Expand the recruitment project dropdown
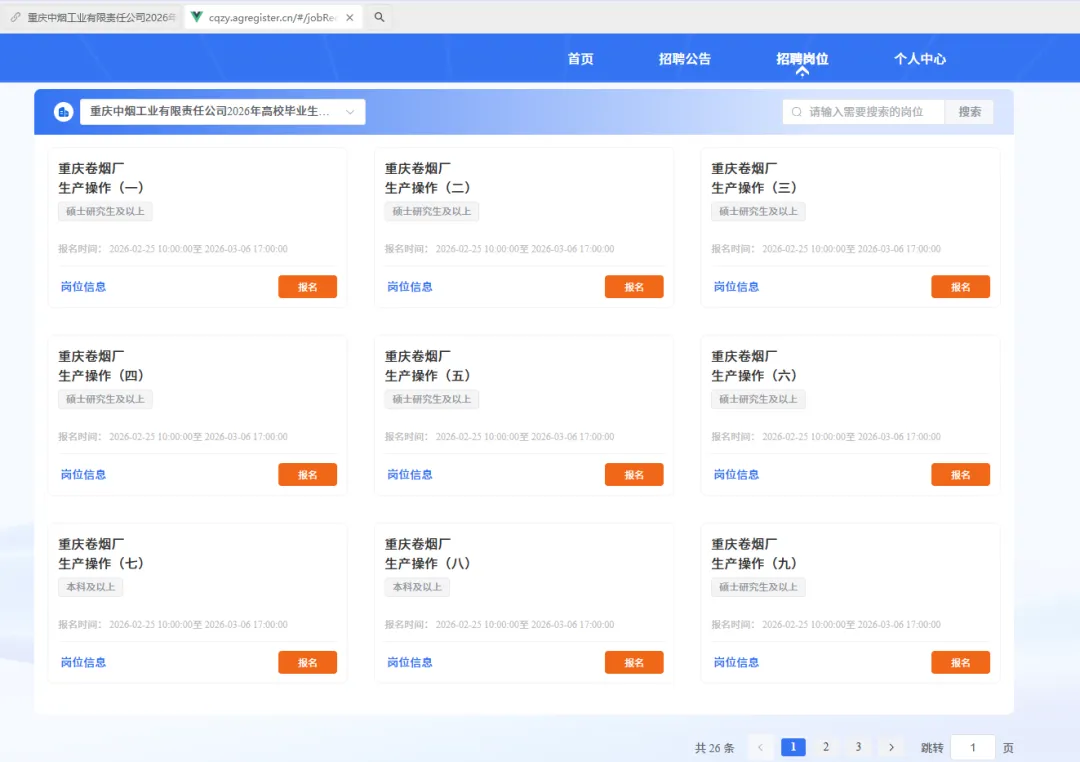1080x762 pixels. [222, 112]
